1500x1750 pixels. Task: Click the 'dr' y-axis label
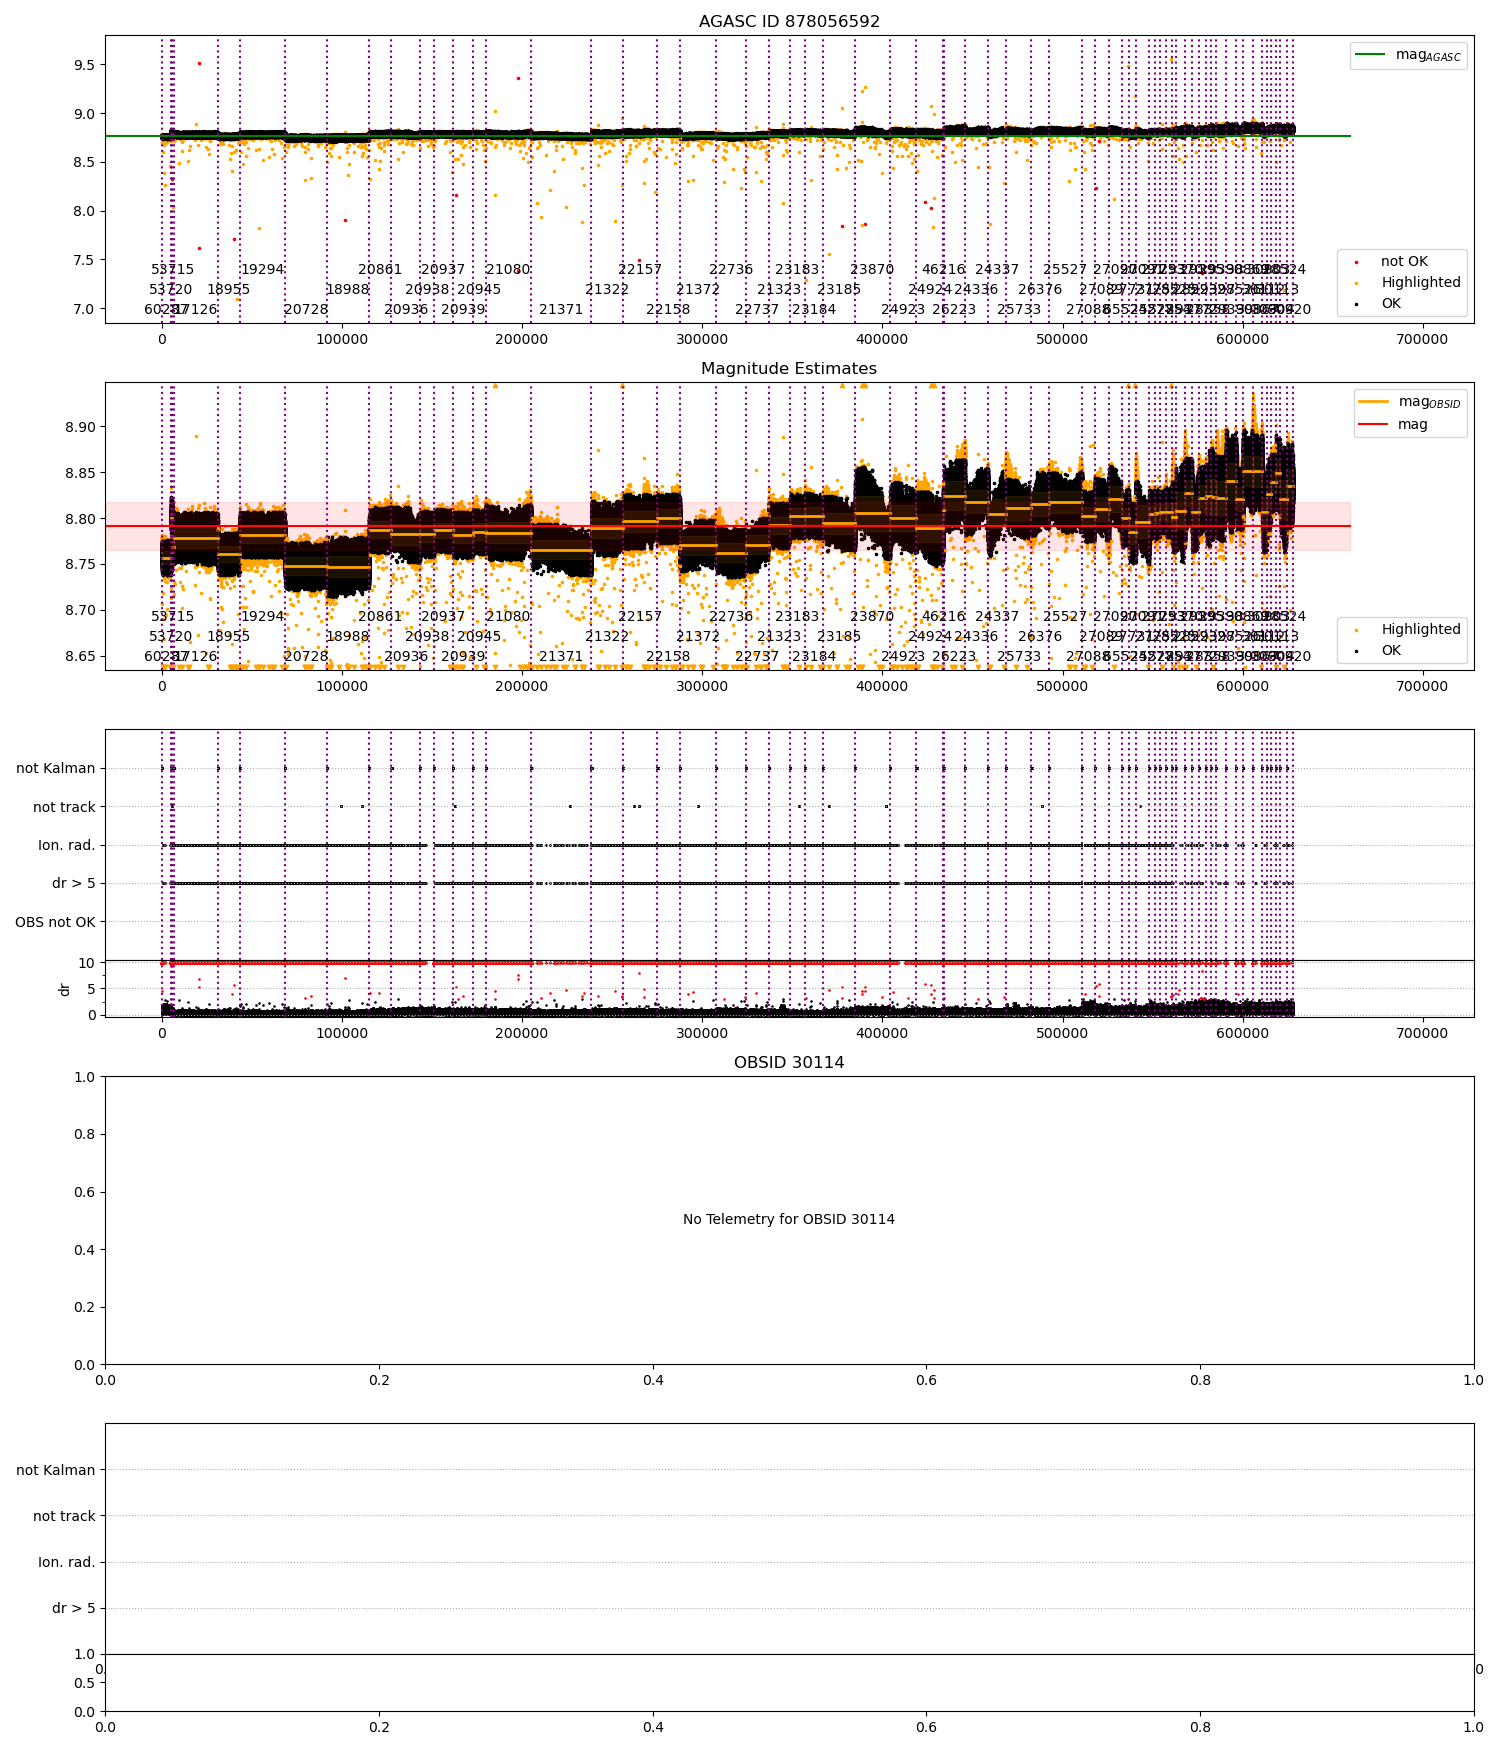pos(65,989)
